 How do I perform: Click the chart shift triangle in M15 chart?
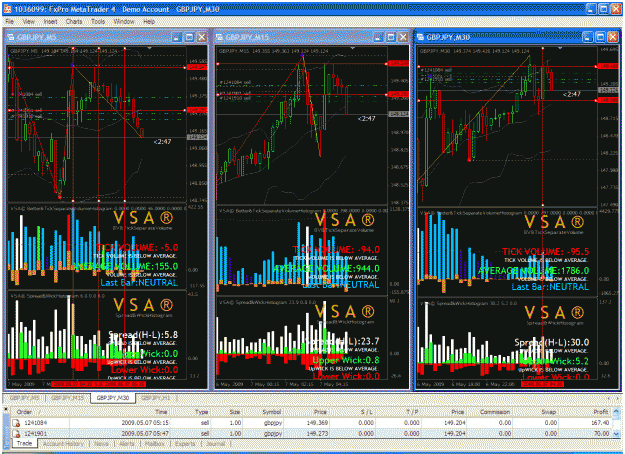(352, 48)
